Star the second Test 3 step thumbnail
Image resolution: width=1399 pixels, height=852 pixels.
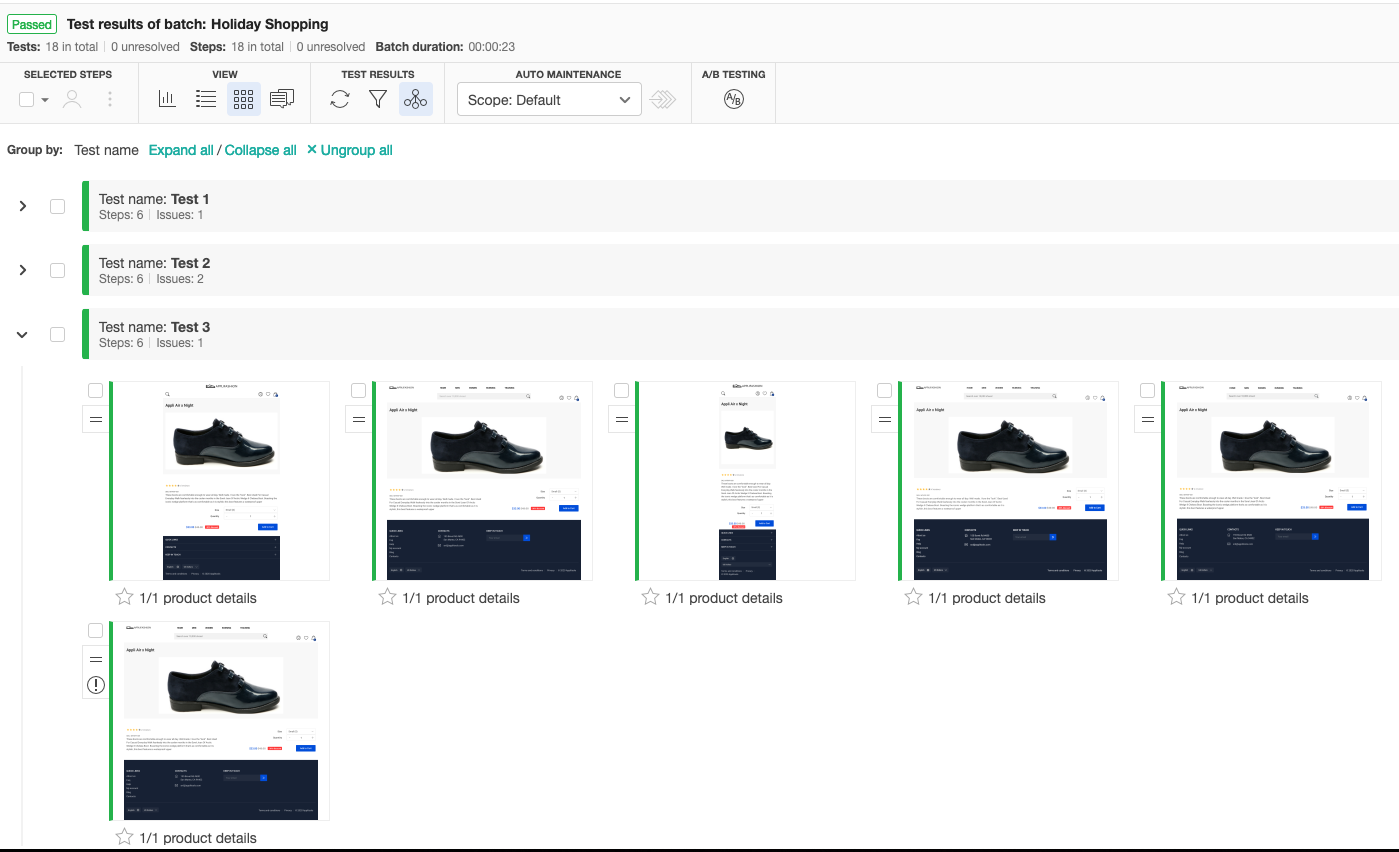pyautogui.click(x=388, y=597)
